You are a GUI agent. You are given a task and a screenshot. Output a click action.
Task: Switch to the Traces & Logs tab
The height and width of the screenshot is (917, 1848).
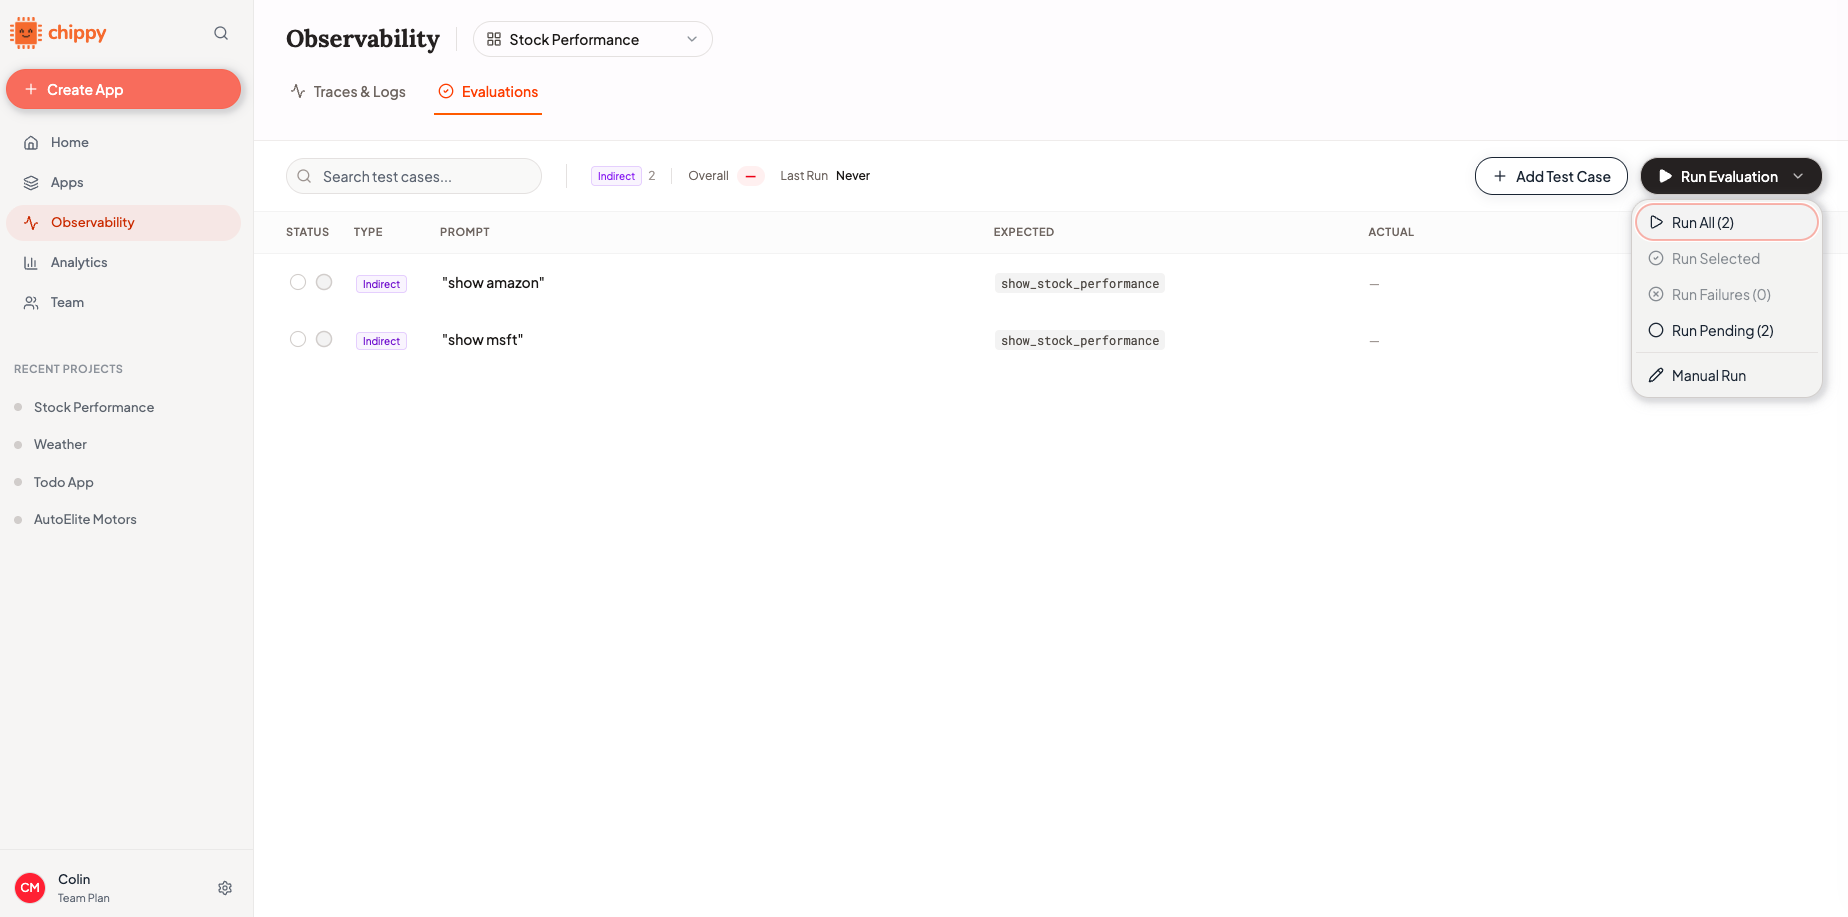pyautogui.click(x=348, y=92)
